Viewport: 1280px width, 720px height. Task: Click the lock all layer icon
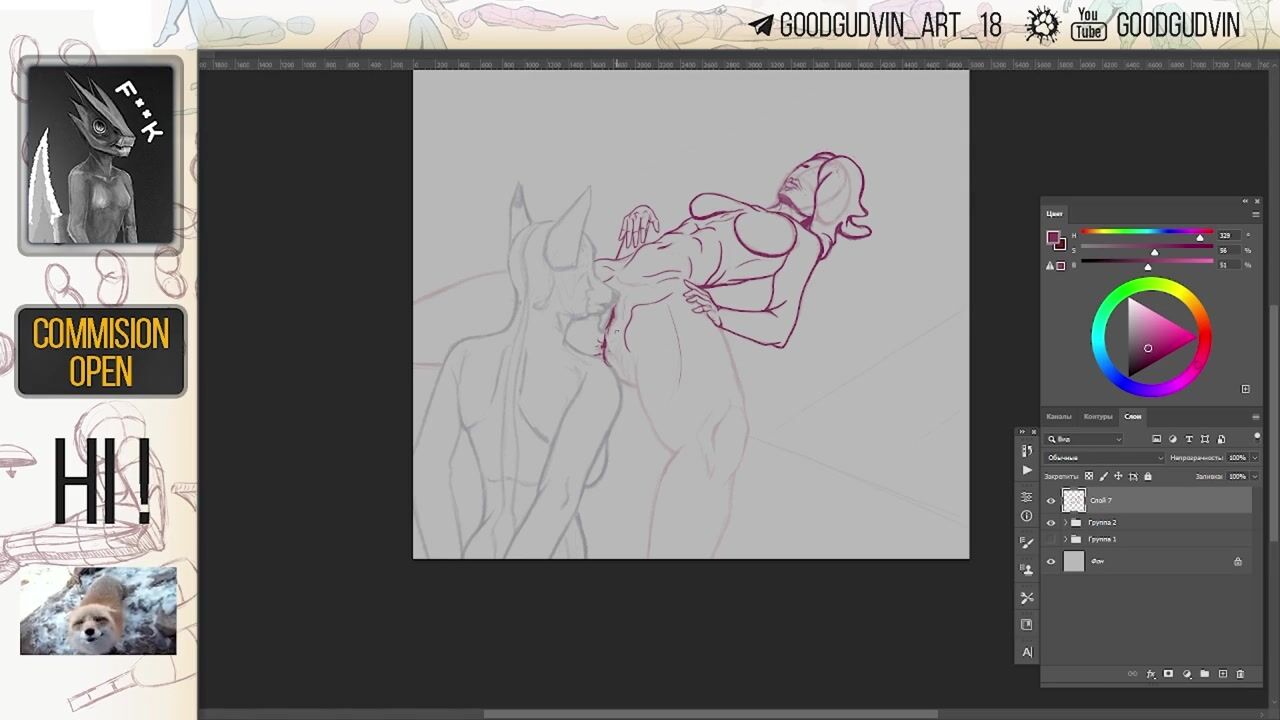point(1147,476)
